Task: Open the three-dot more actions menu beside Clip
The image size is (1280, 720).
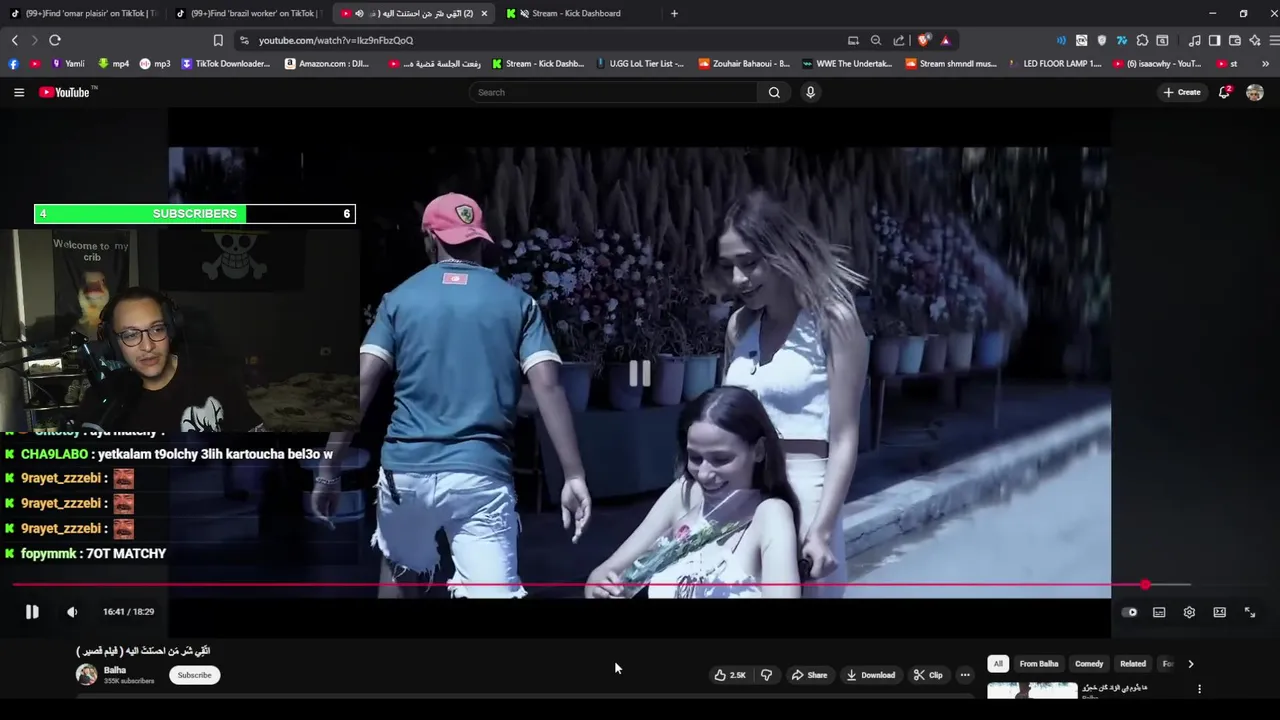Action: pos(965,675)
